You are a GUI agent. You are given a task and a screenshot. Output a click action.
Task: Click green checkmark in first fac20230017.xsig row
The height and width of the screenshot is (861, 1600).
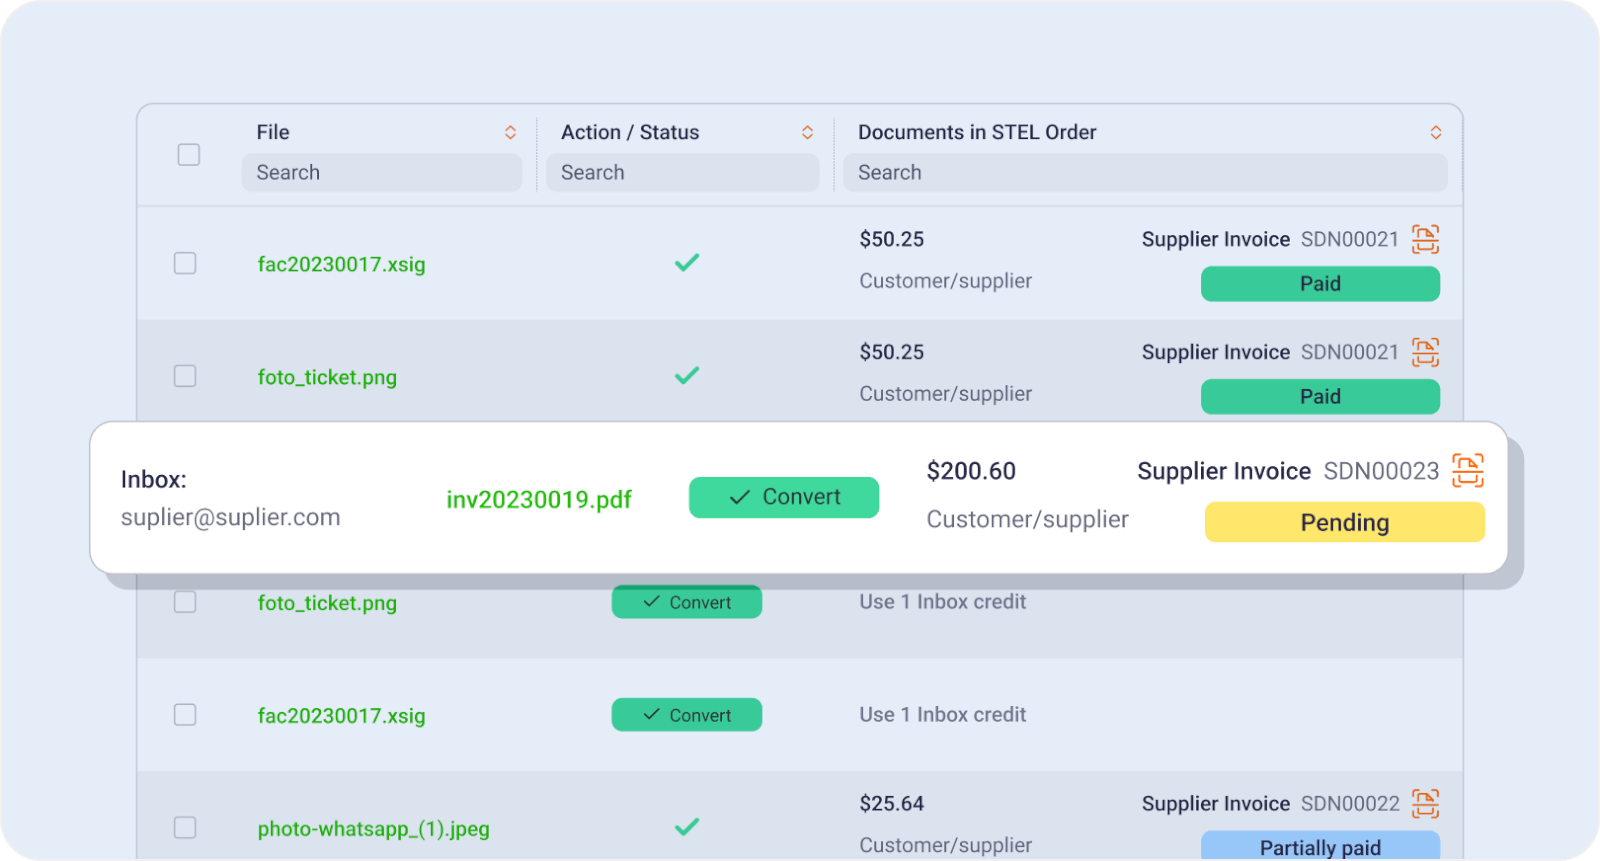point(686,263)
